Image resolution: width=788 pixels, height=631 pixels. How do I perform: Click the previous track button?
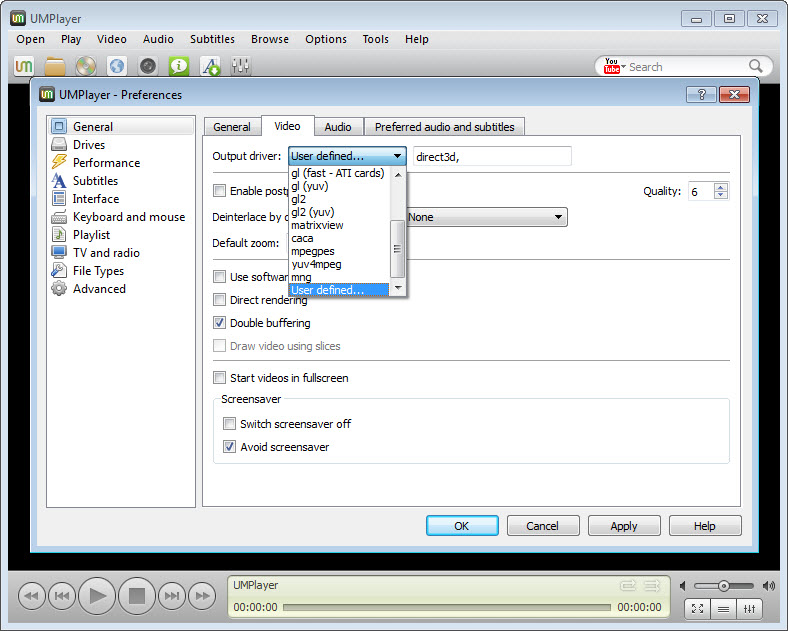[x=61, y=596]
